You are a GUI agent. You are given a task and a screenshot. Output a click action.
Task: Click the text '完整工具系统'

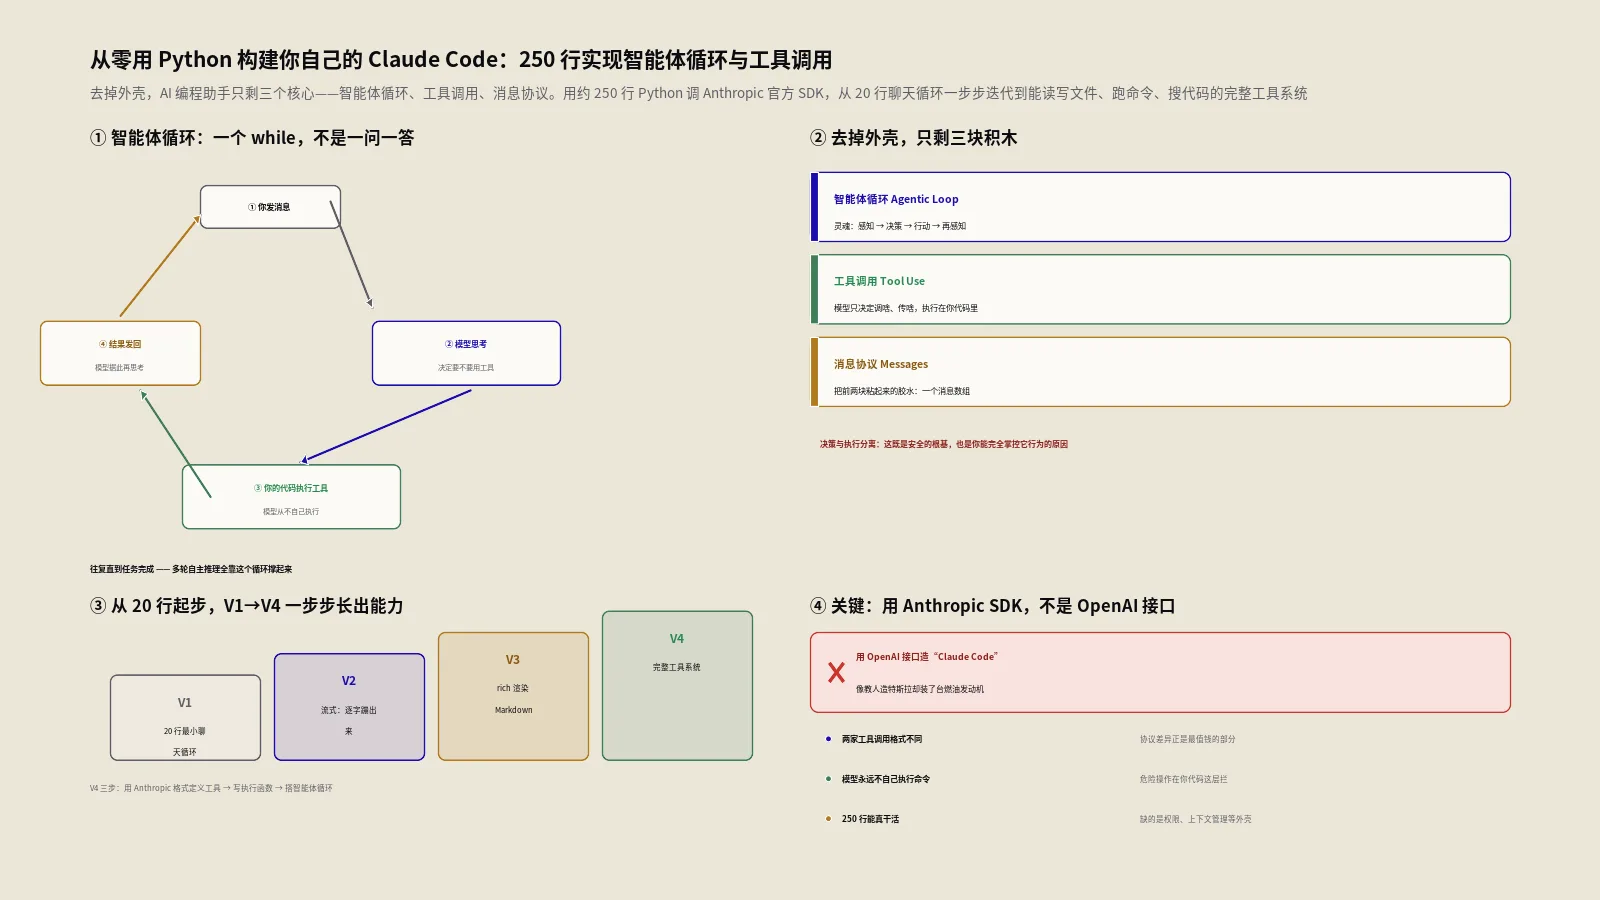[677, 667]
